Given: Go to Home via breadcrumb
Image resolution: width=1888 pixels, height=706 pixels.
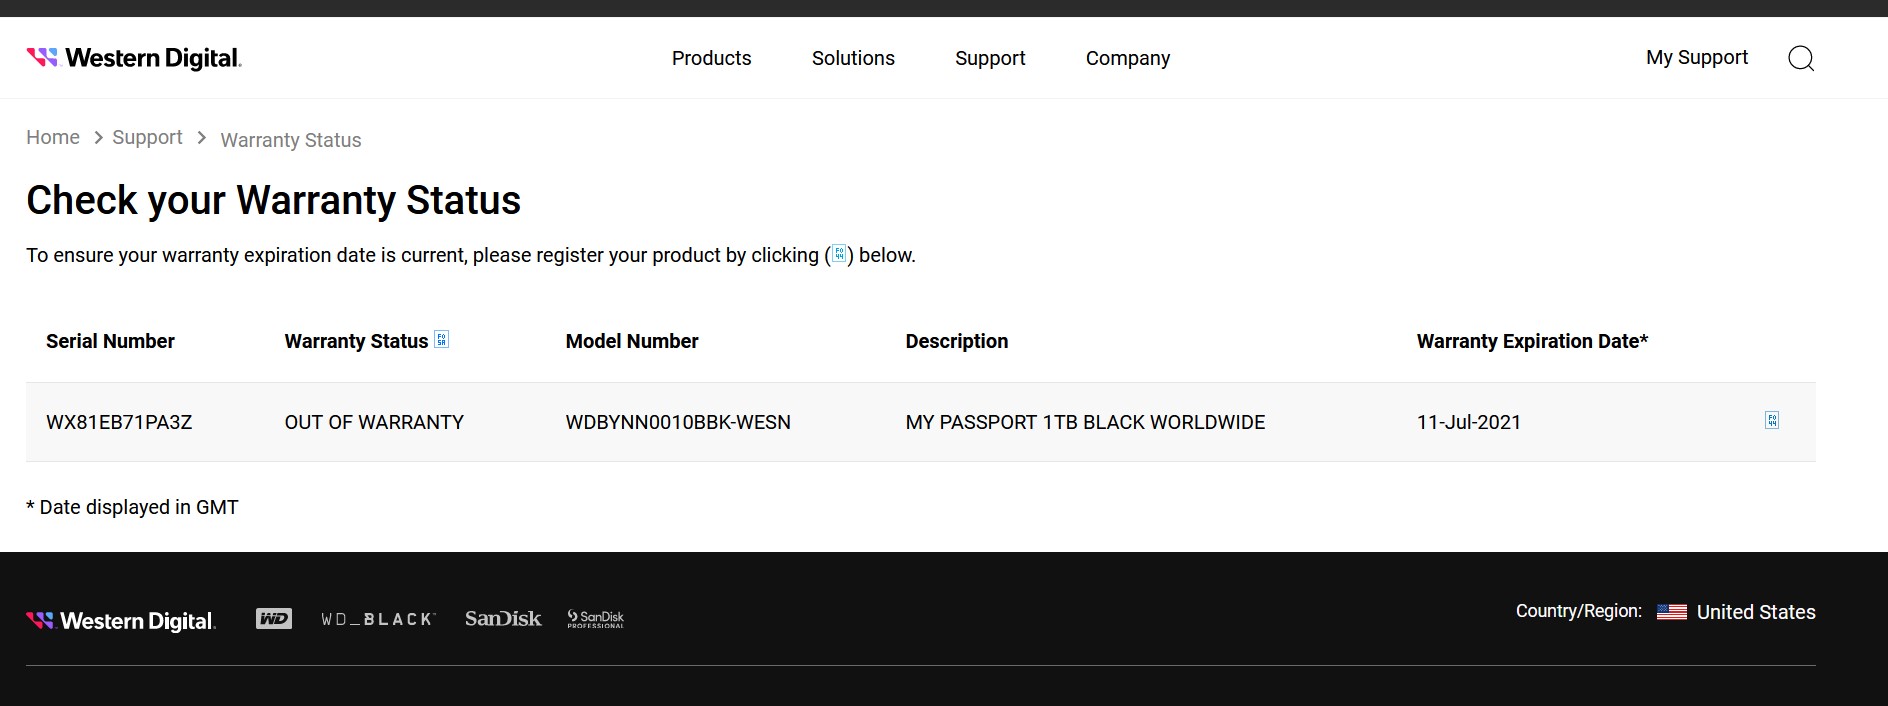Looking at the screenshot, I should (x=53, y=137).
